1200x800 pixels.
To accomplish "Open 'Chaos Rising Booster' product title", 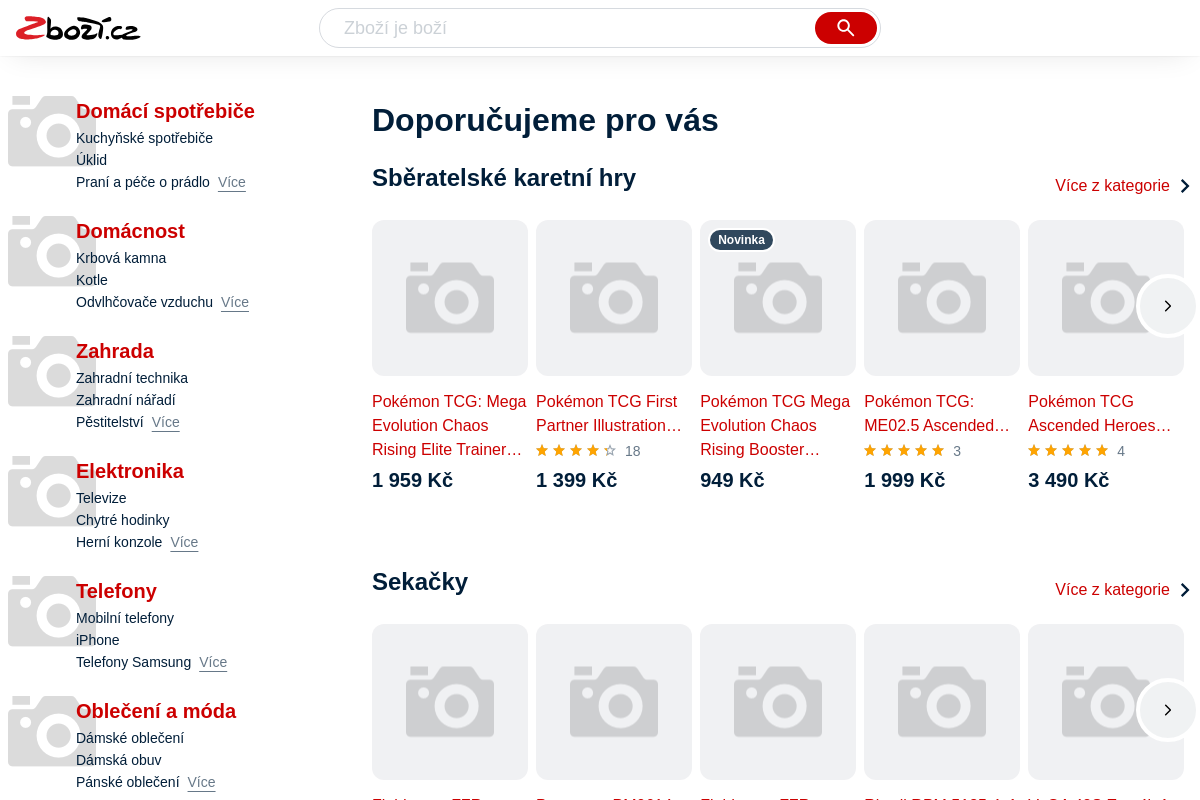I will click(775, 426).
